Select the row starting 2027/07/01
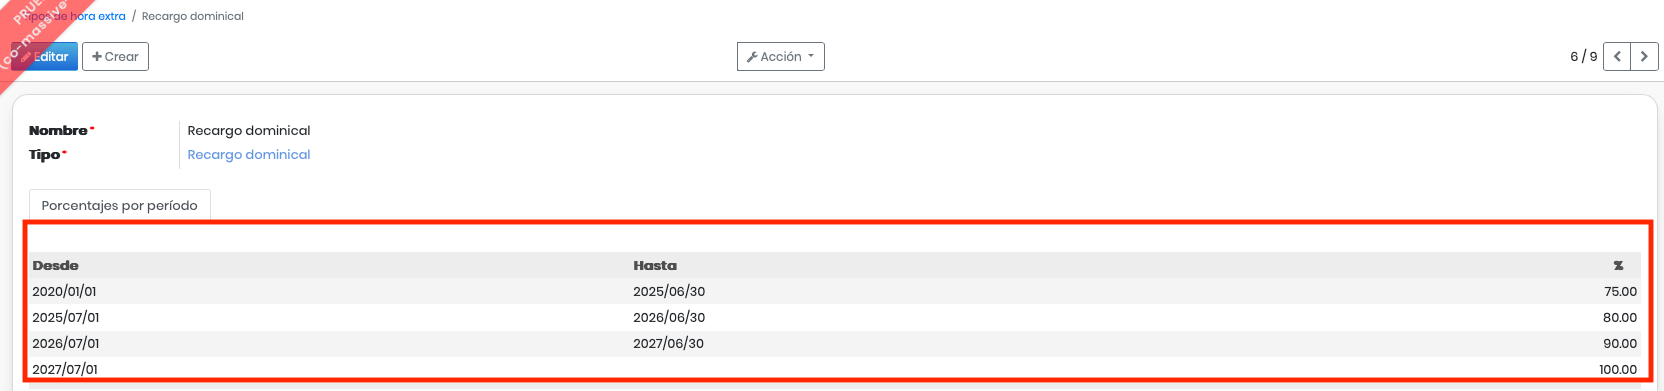The height and width of the screenshot is (391, 1664). [834, 368]
